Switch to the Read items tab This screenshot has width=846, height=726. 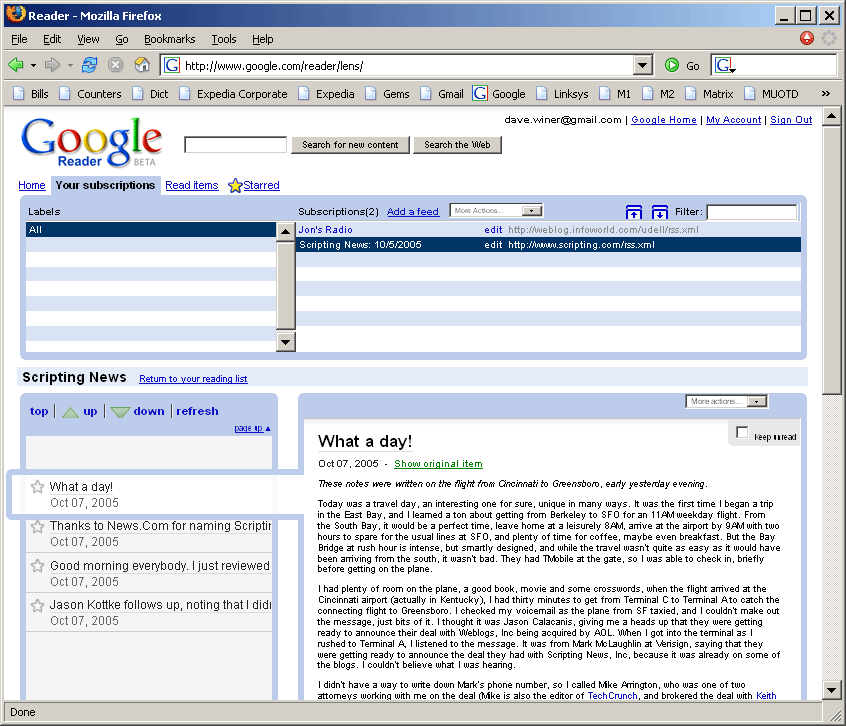[x=192, y=185]
